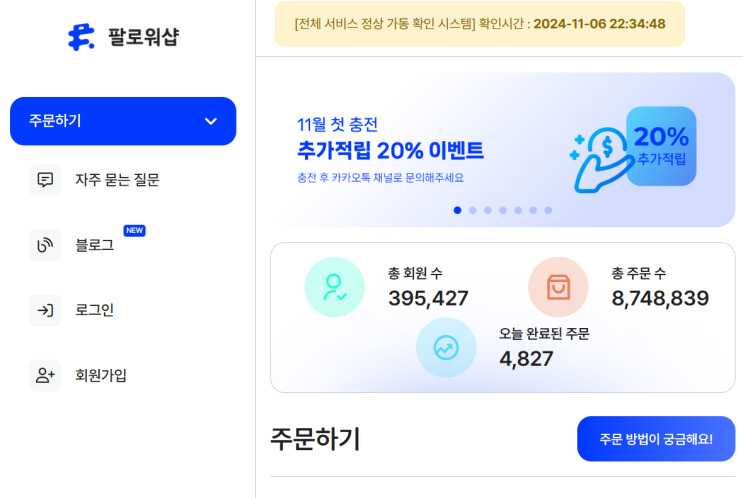The height and width of the screenshot is (498, 743).
Task: Select the 로그인 menu item
Action: click(94, 310)
